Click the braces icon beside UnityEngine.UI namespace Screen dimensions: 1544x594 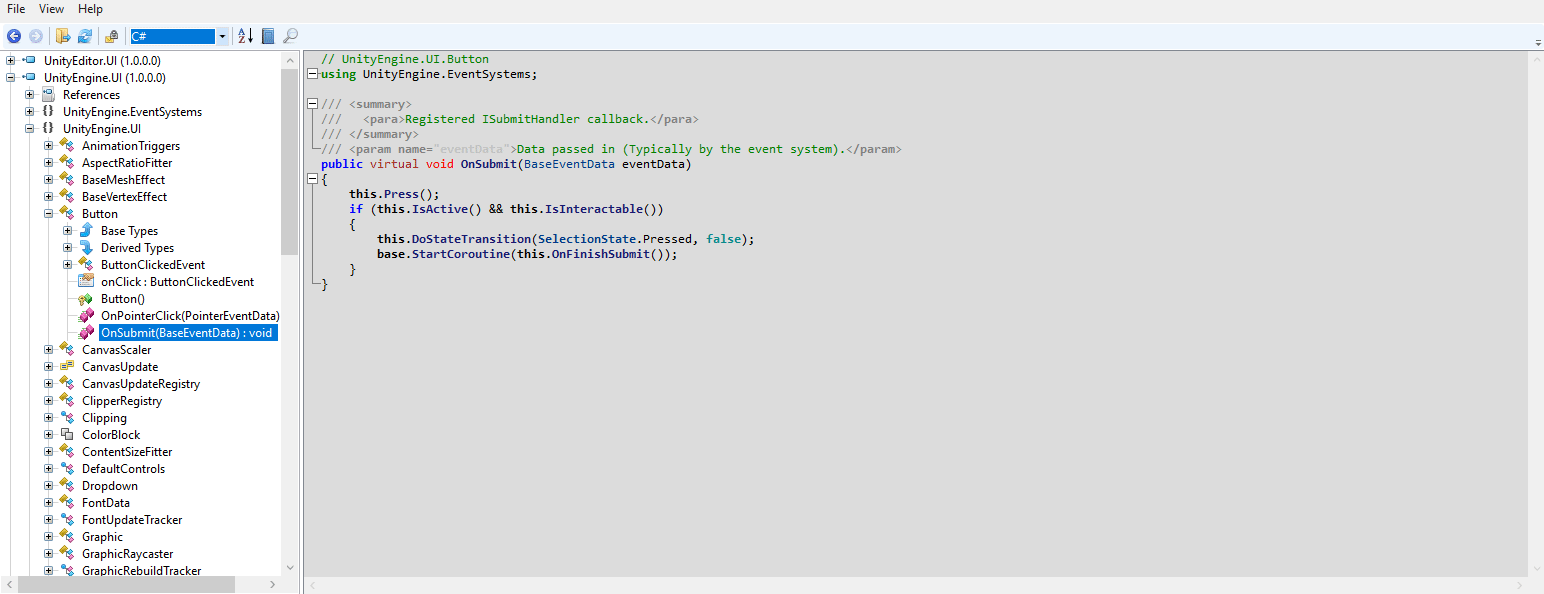coord(48,129)
